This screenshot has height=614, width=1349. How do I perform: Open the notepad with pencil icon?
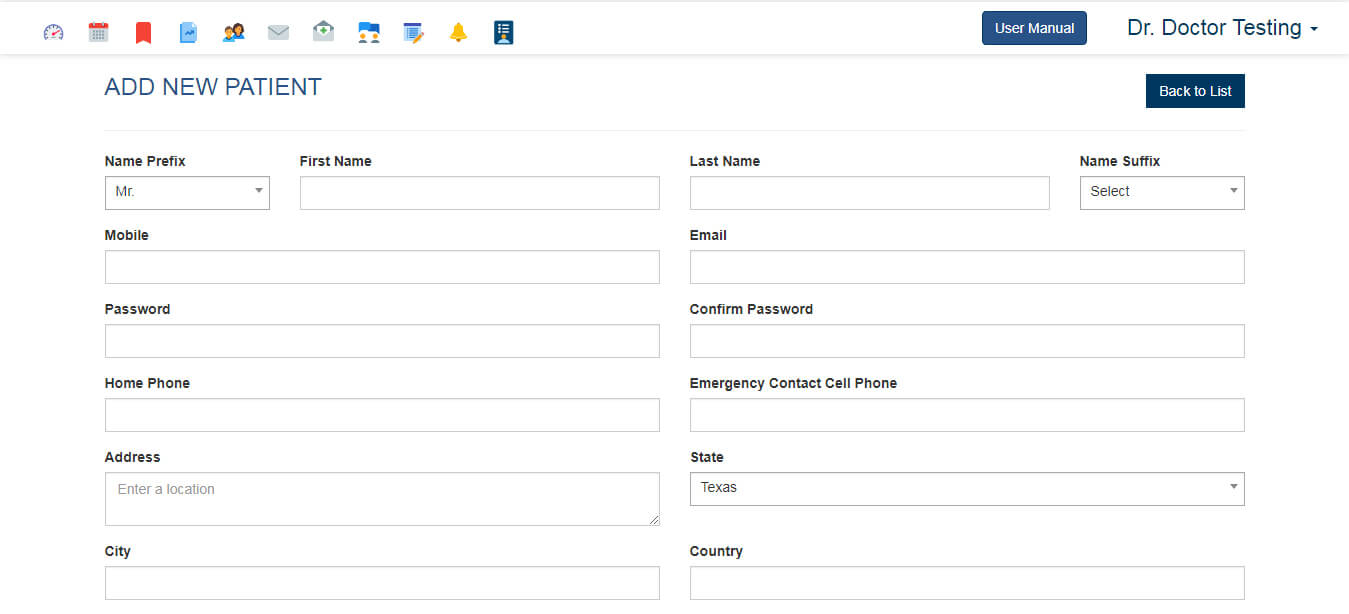point(413,33)
